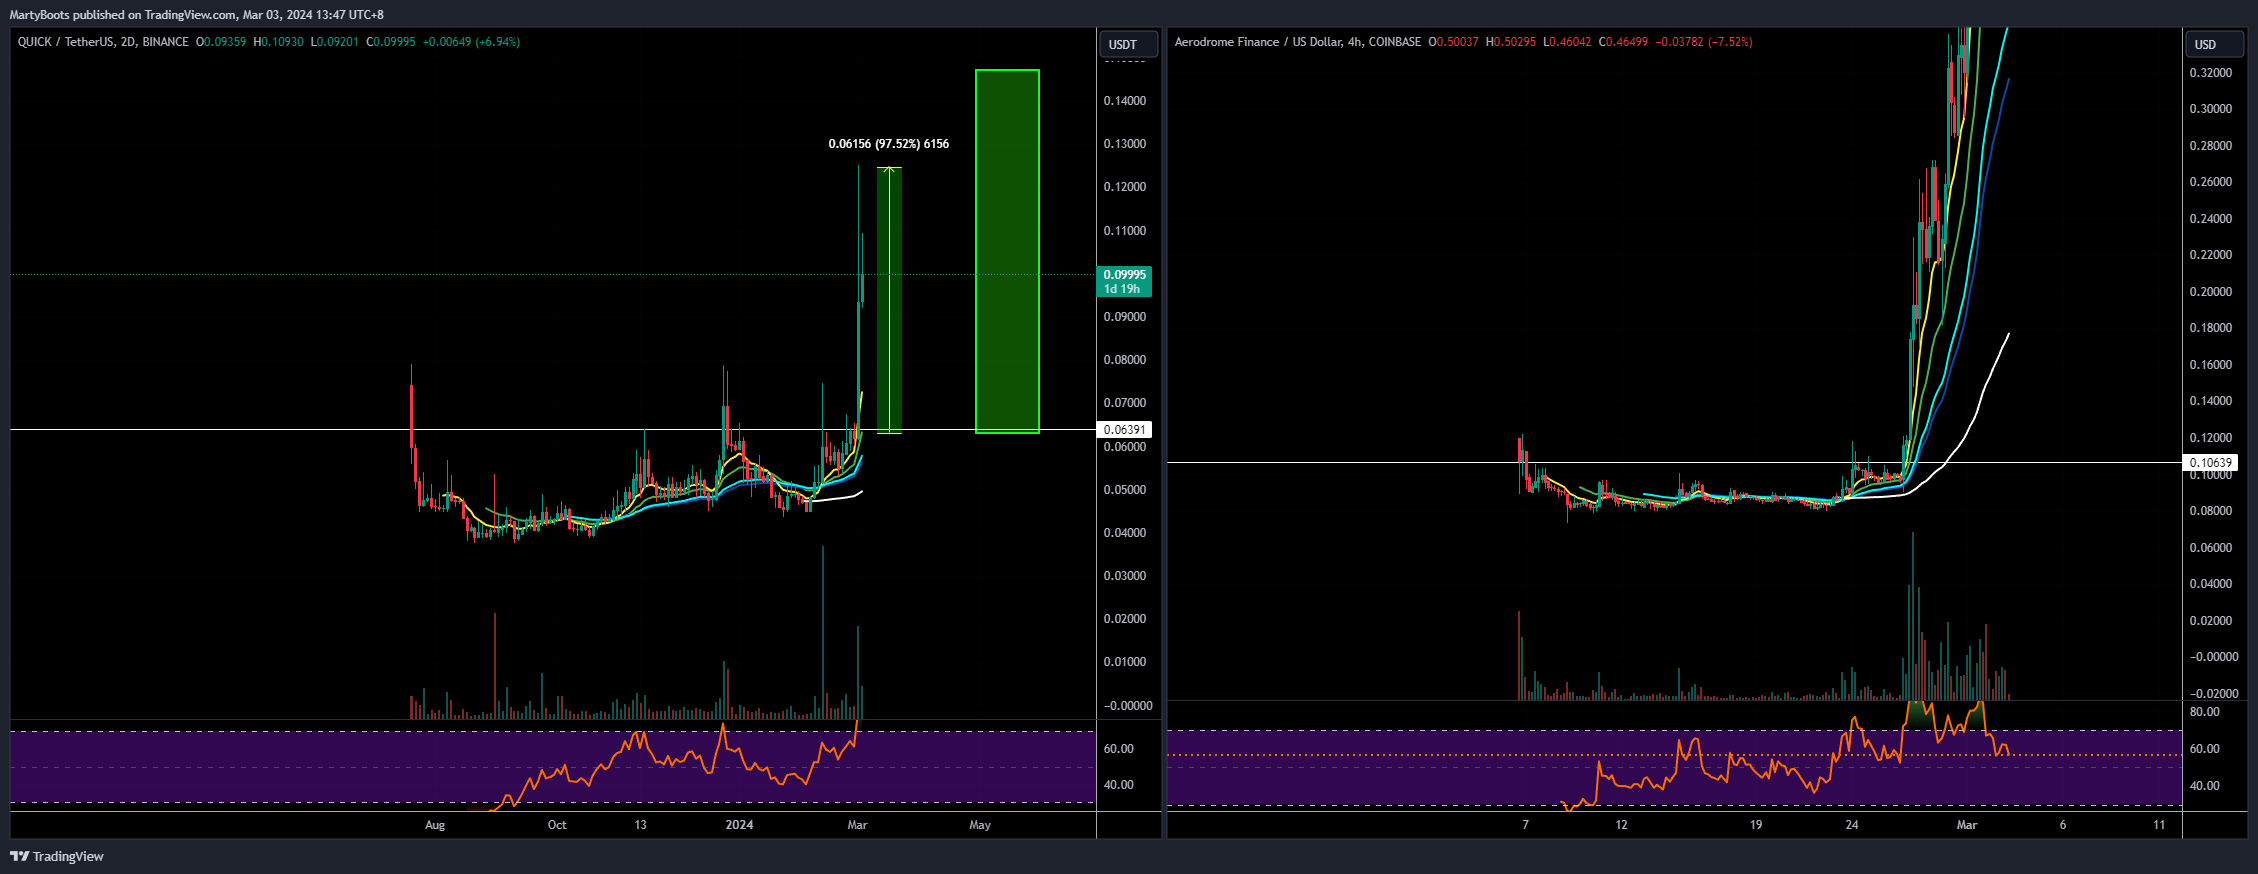Viewport: 2258px width, 874px height.
Task: Click 80.00 on the Aerodrome RSI axis
Action: [2205, 712]
